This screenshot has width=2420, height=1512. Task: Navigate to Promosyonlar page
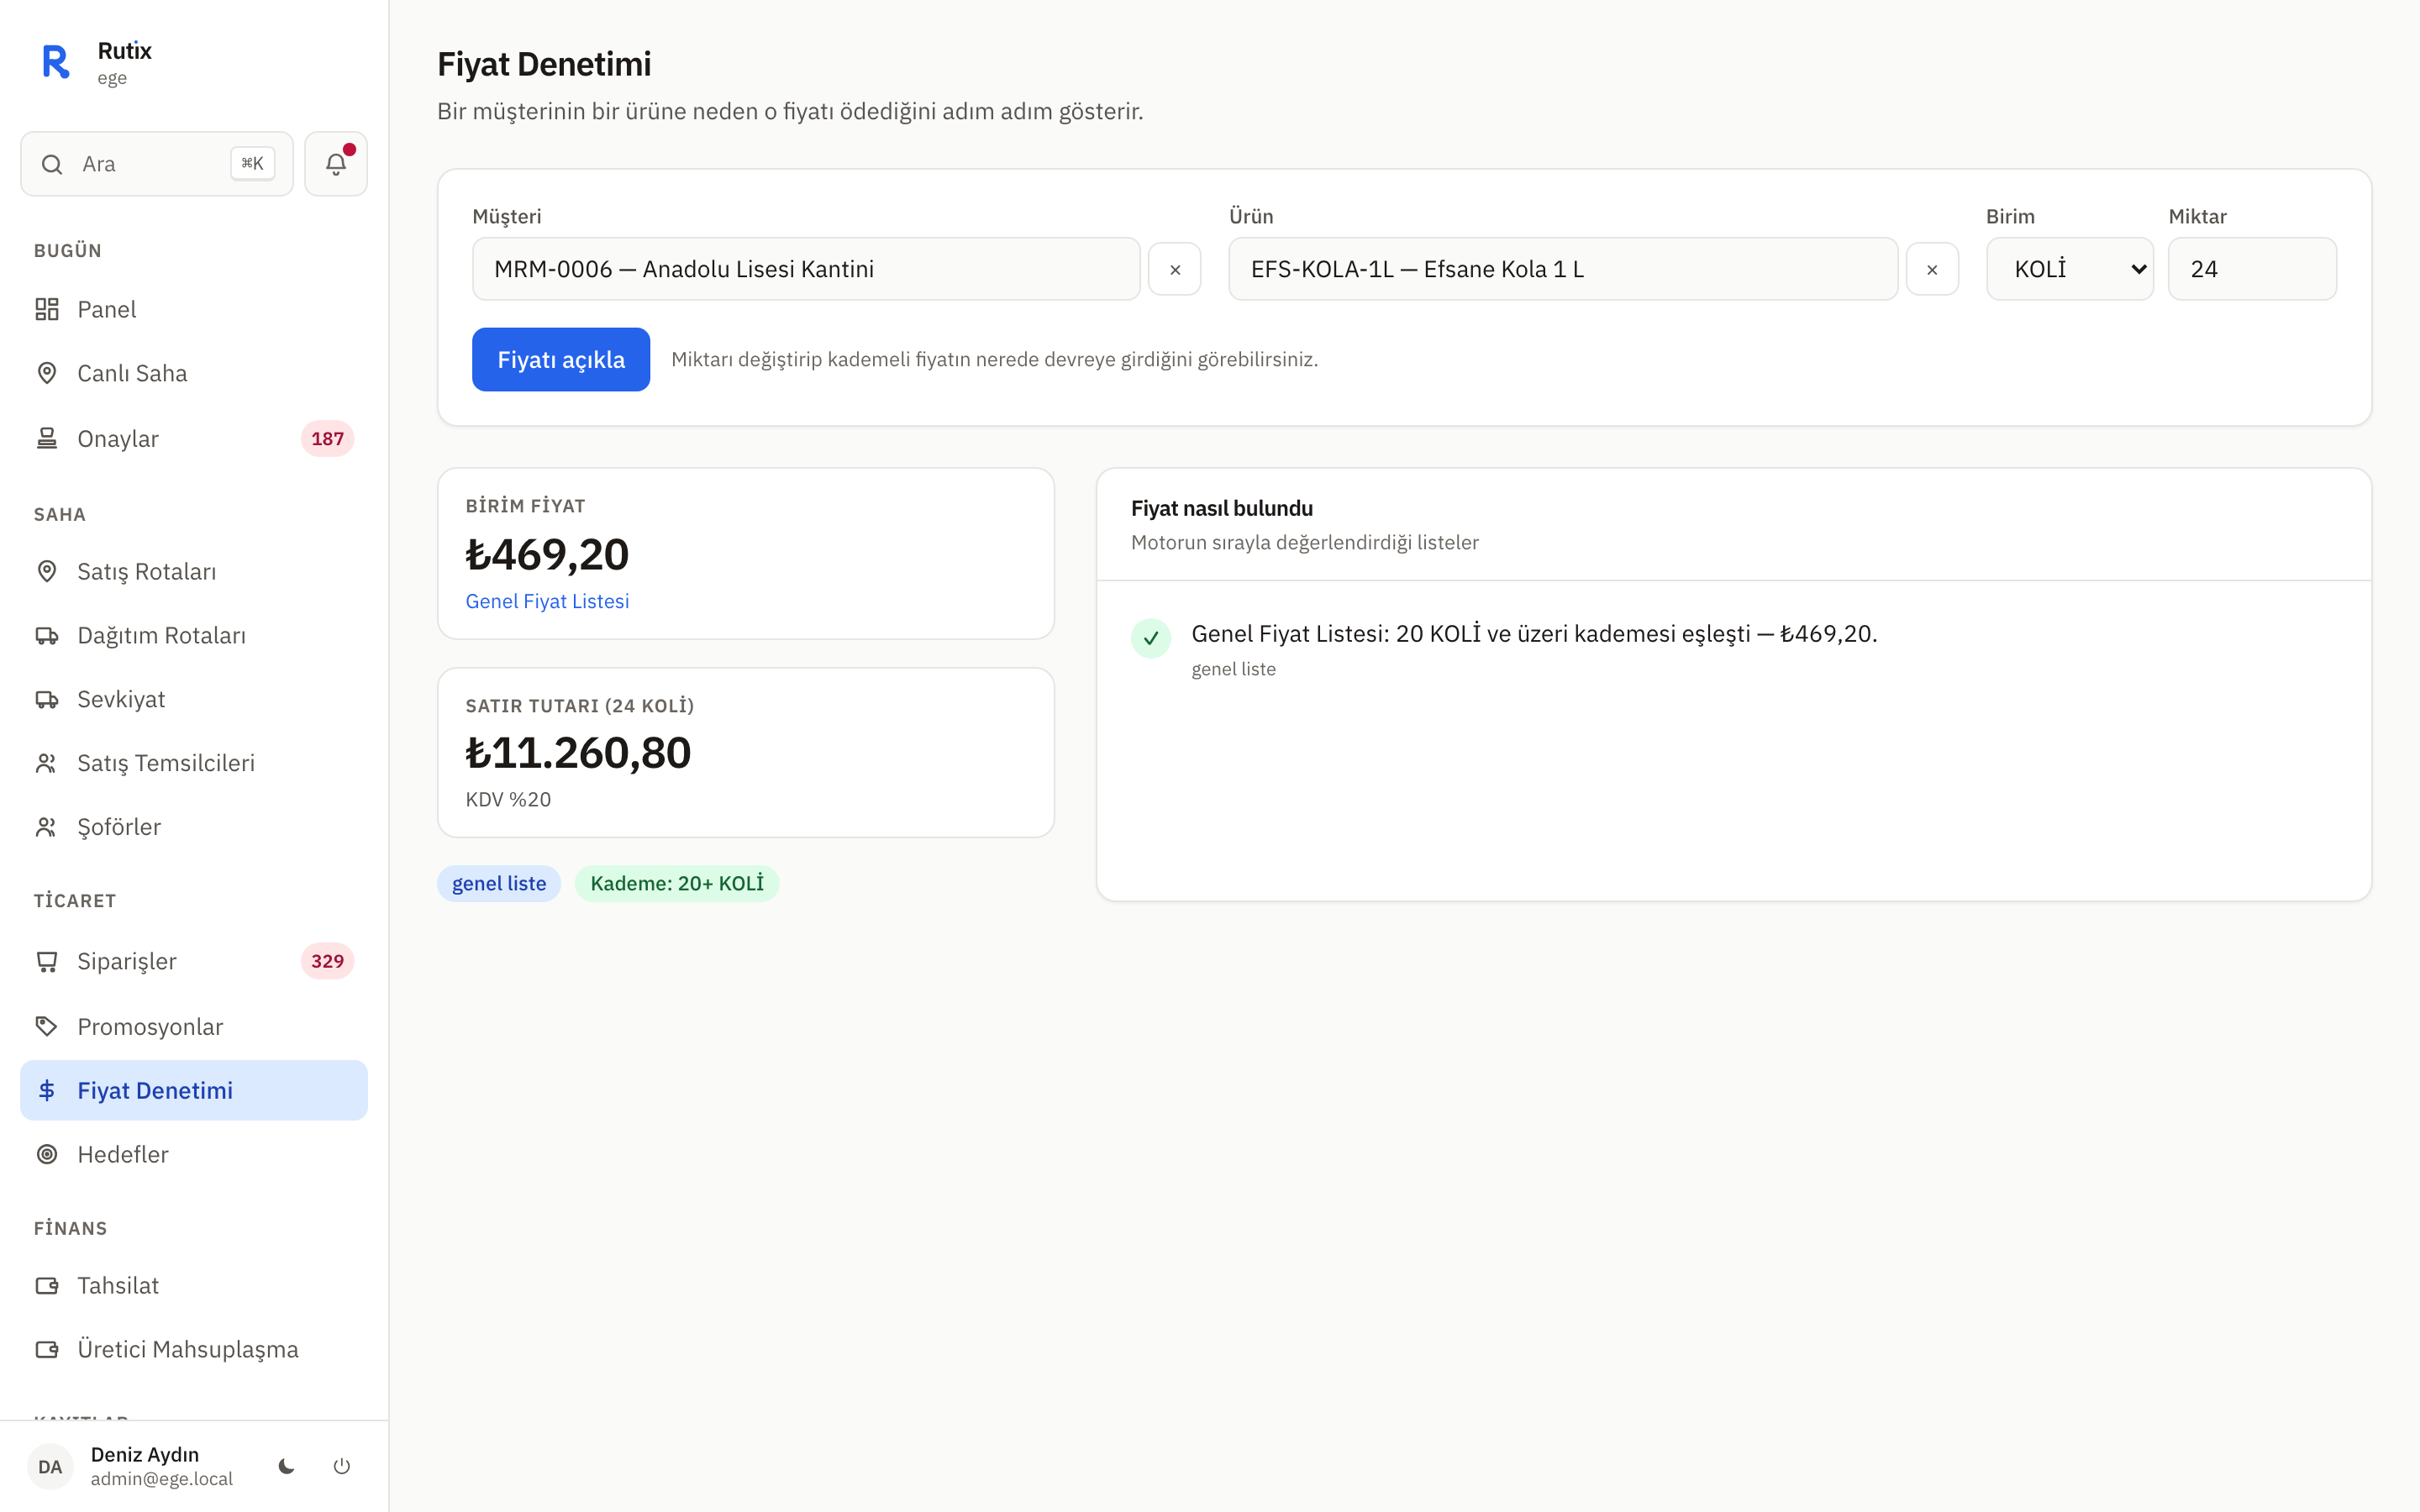(194, 1026)
